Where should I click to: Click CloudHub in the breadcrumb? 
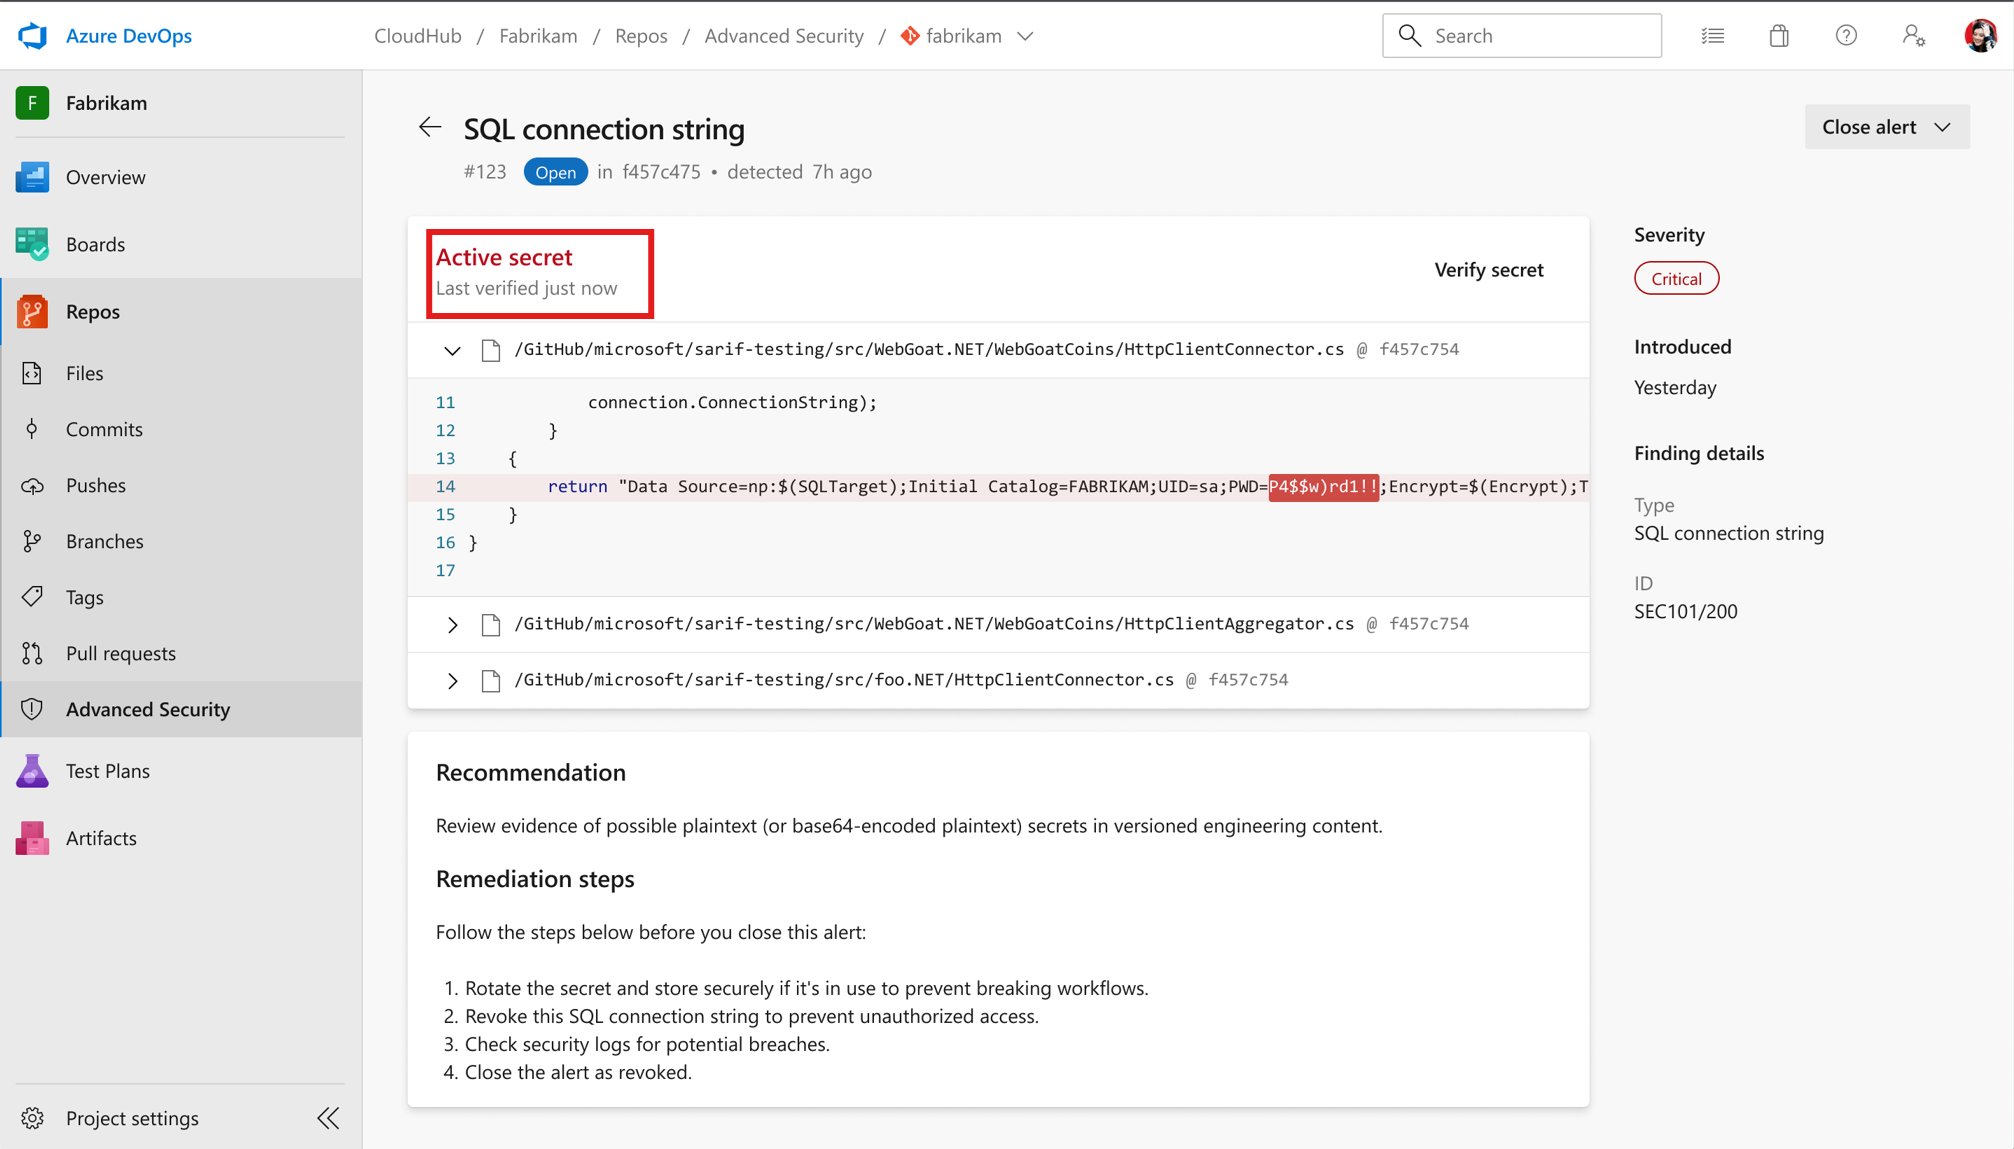coord(418,36)
